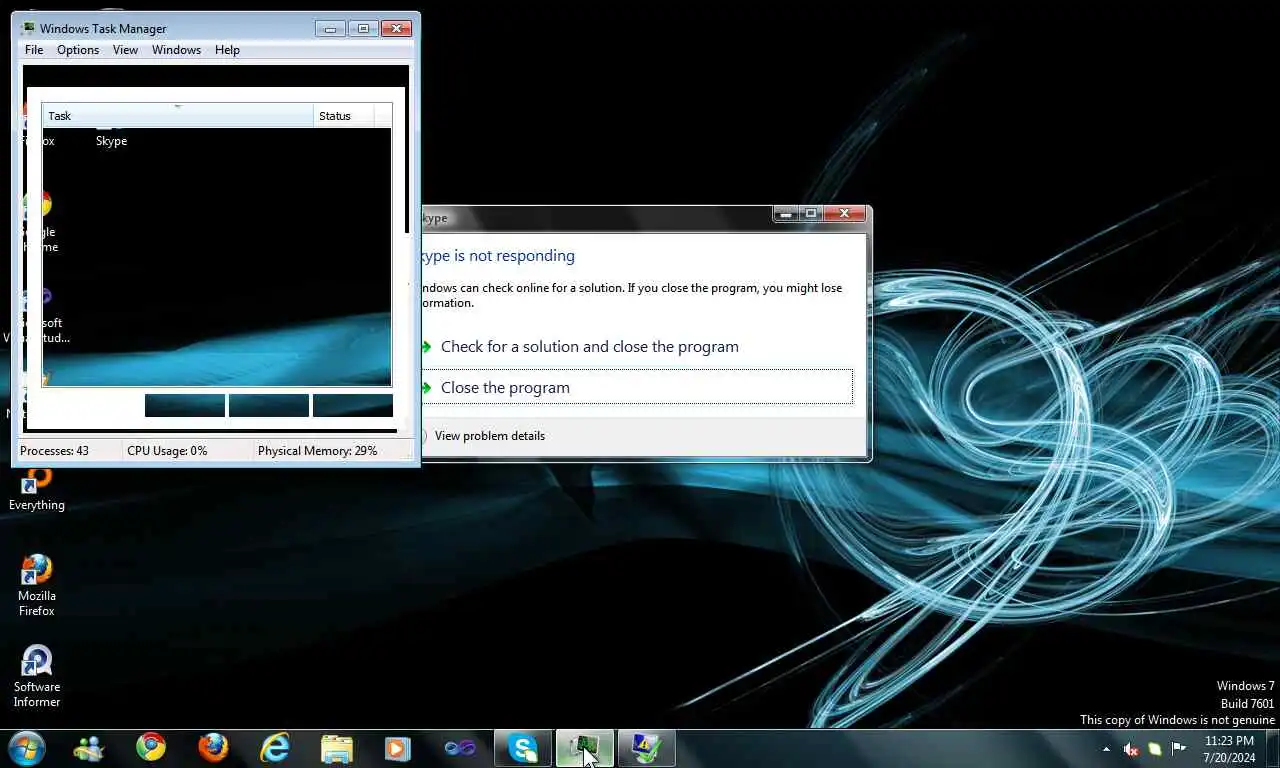The image size is (1280, 768).
Task: Open the Start menu orb
Action: 27,747
